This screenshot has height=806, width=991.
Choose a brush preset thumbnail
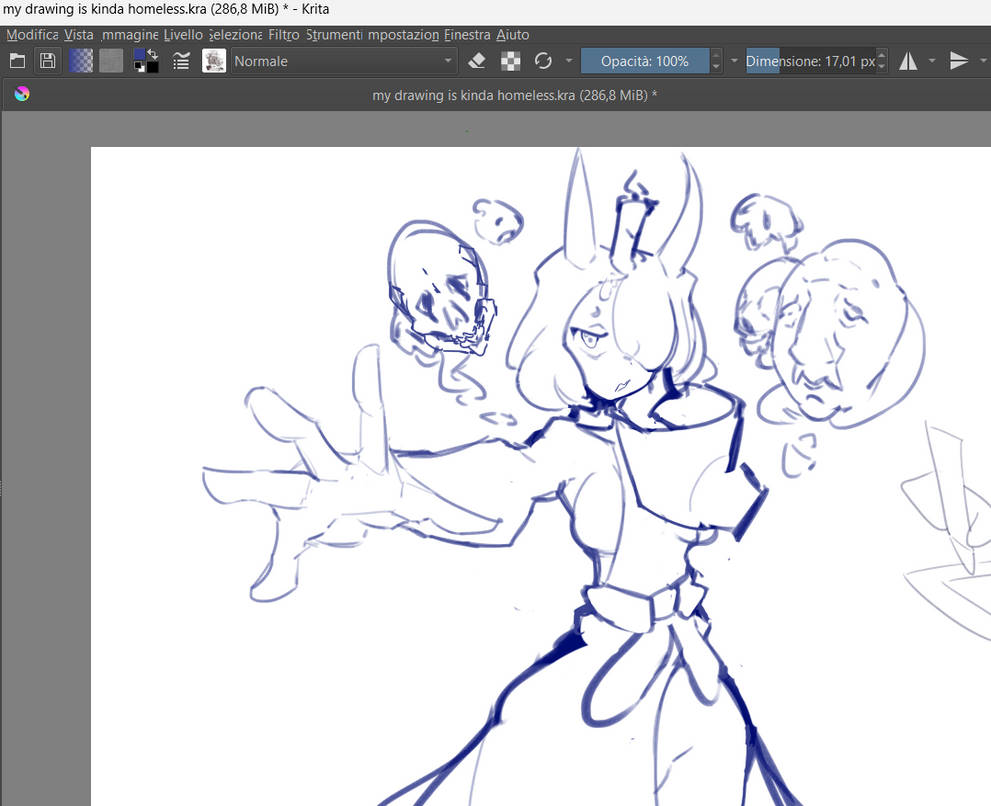[214, 61]
